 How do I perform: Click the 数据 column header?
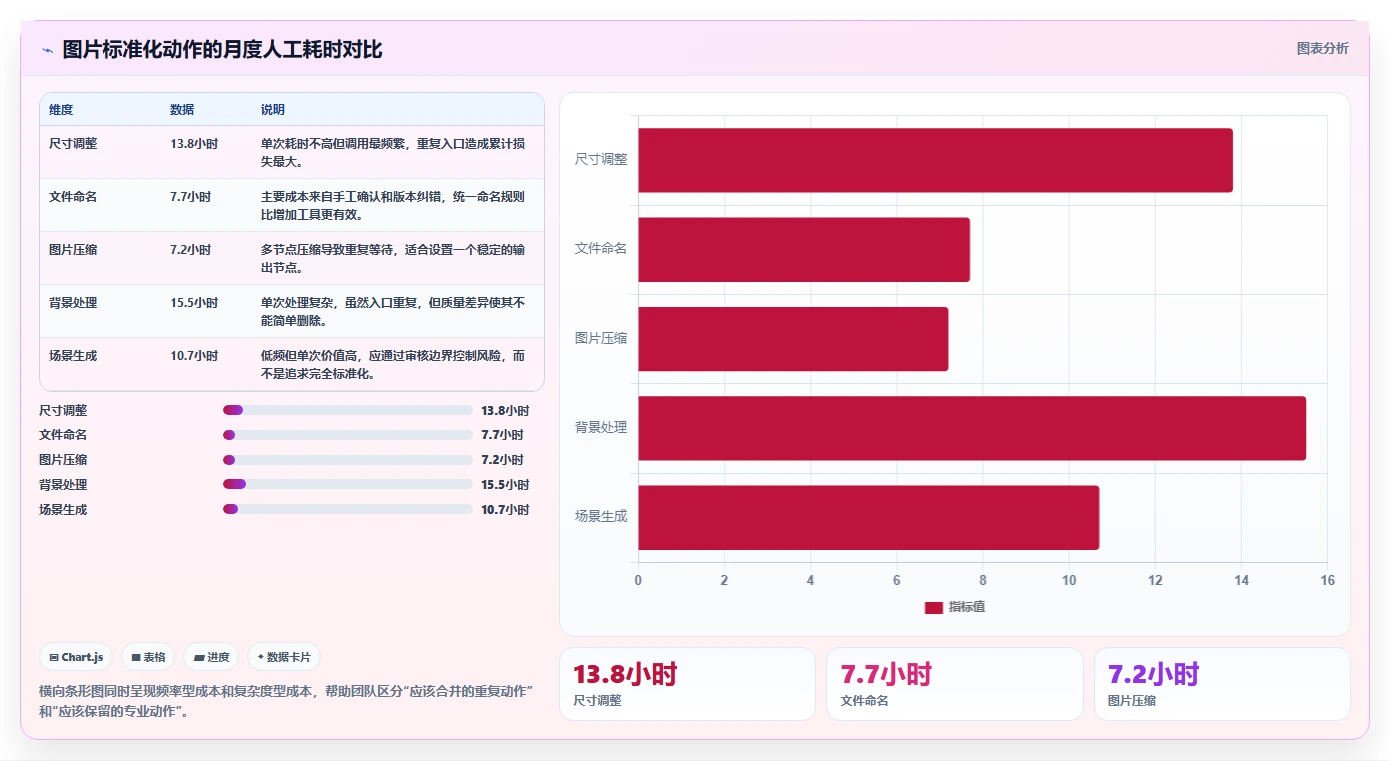[182, 110]
